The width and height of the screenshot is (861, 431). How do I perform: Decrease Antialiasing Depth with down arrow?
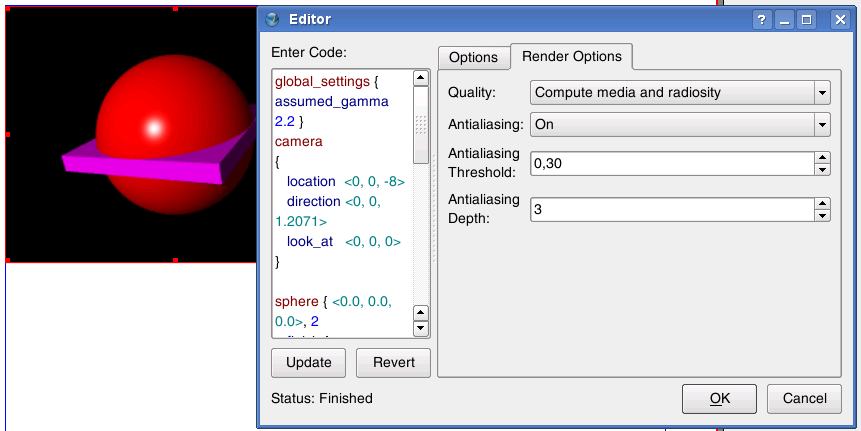point(822,215)
